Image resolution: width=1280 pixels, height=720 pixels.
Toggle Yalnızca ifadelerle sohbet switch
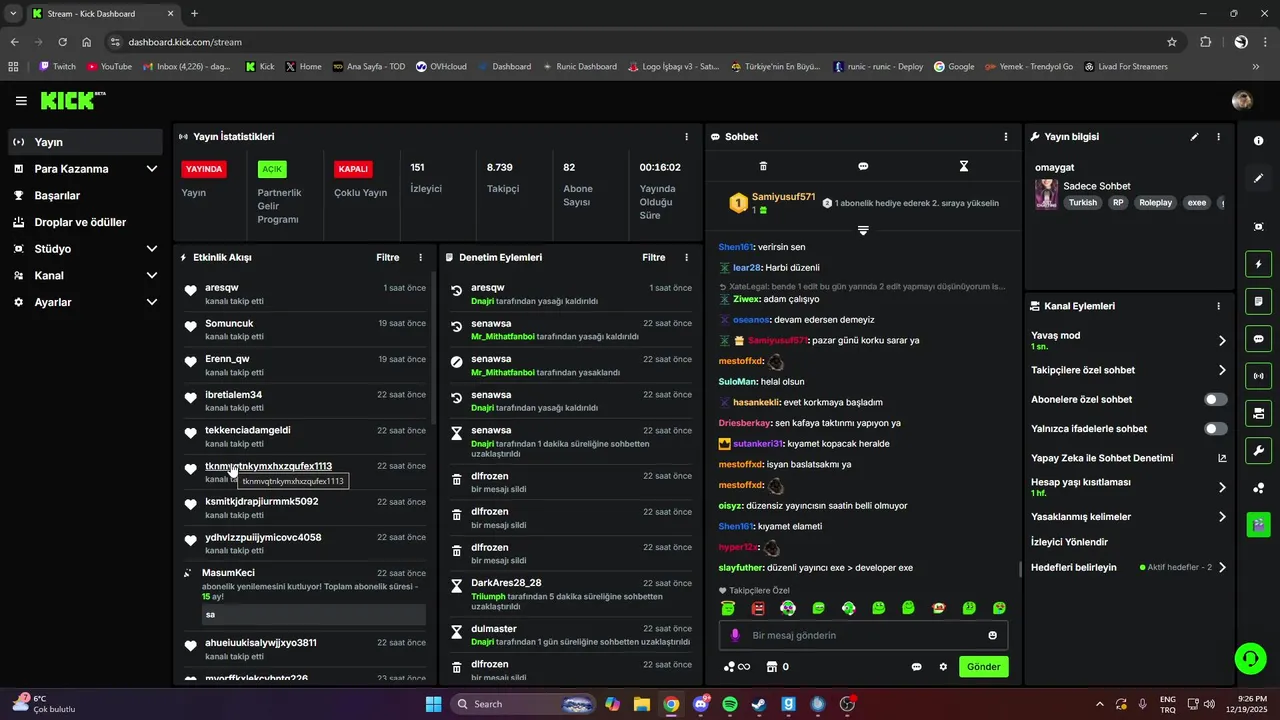[x=1215, y=429]
